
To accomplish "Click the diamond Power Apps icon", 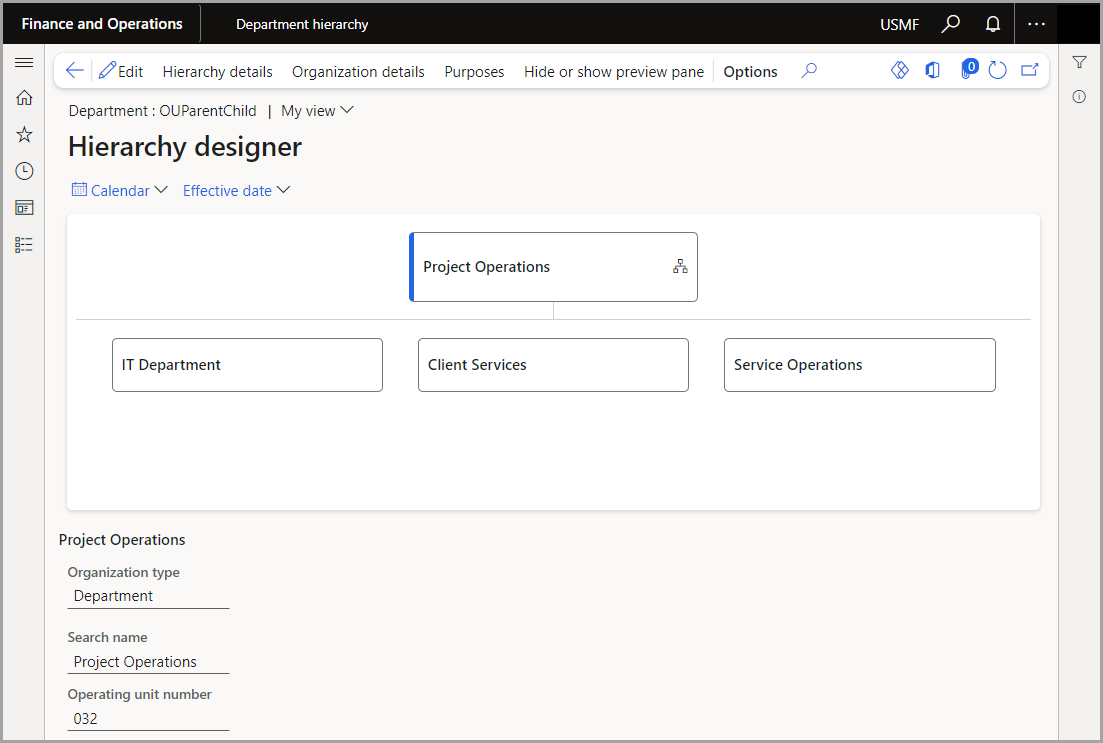I will 900,70.
